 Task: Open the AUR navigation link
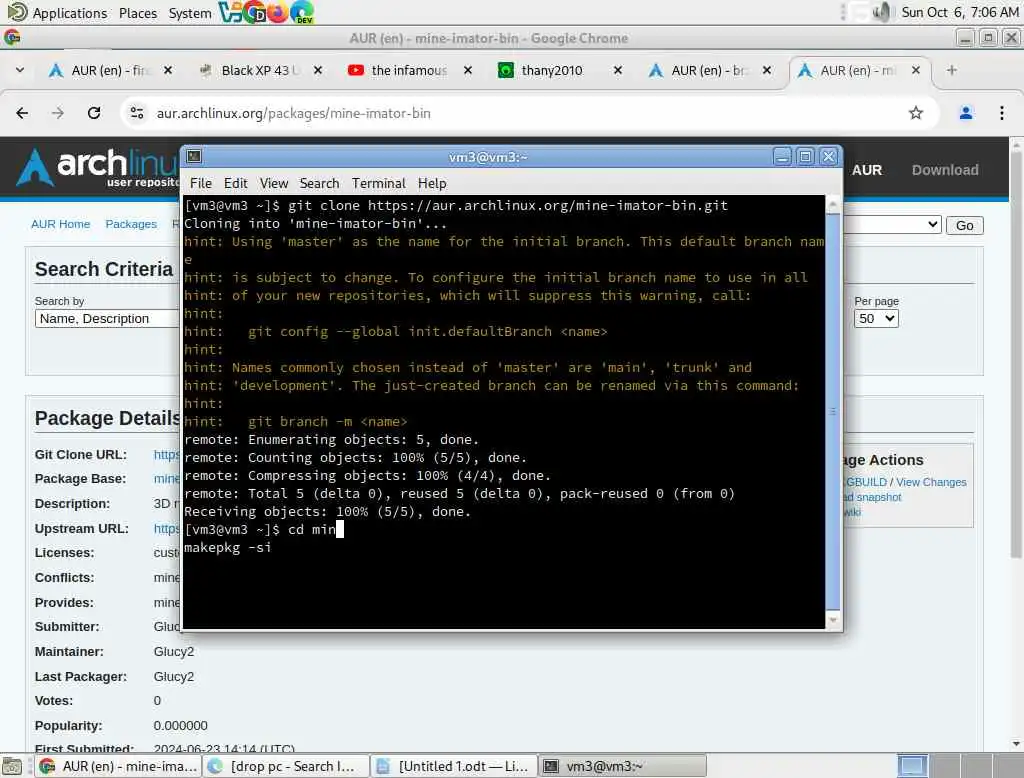pyautogui.click(x=867, y=170)
